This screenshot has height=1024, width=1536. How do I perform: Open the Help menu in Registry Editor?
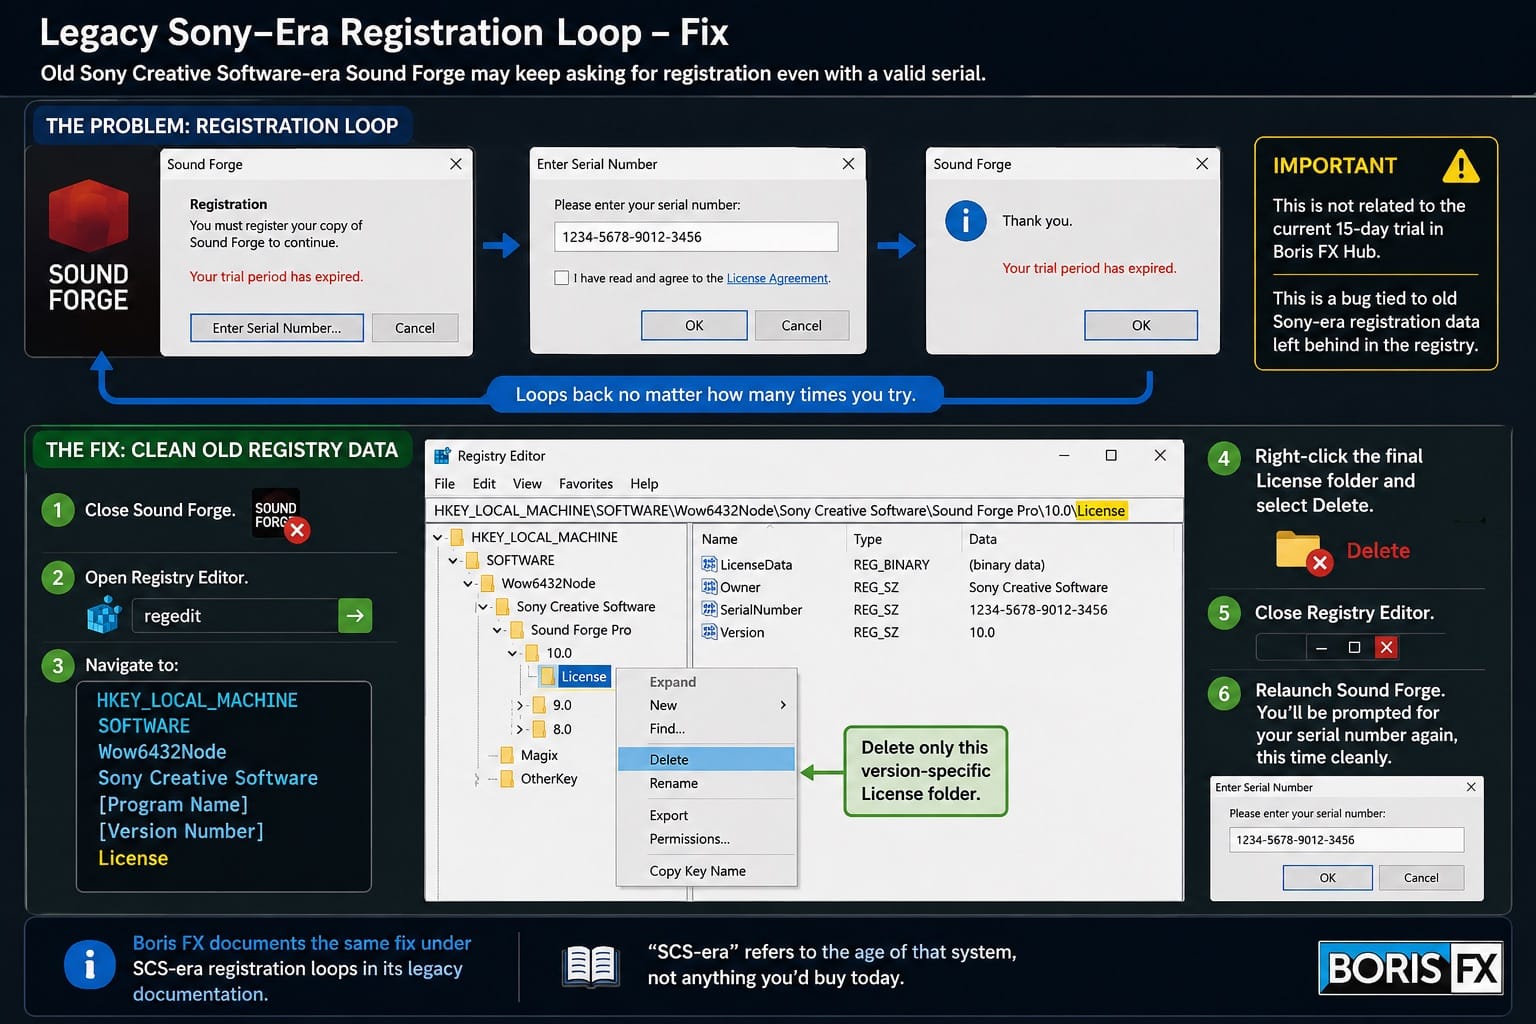(x=644, y=484)
